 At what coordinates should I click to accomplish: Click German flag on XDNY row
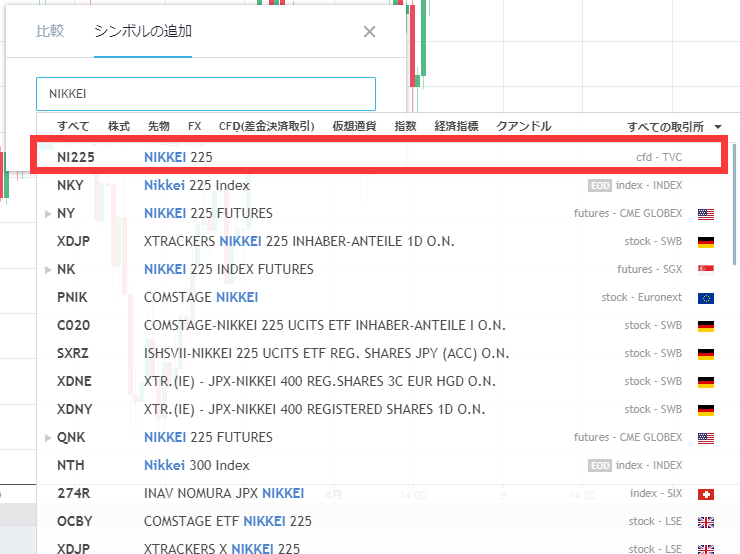coord(706,410)
